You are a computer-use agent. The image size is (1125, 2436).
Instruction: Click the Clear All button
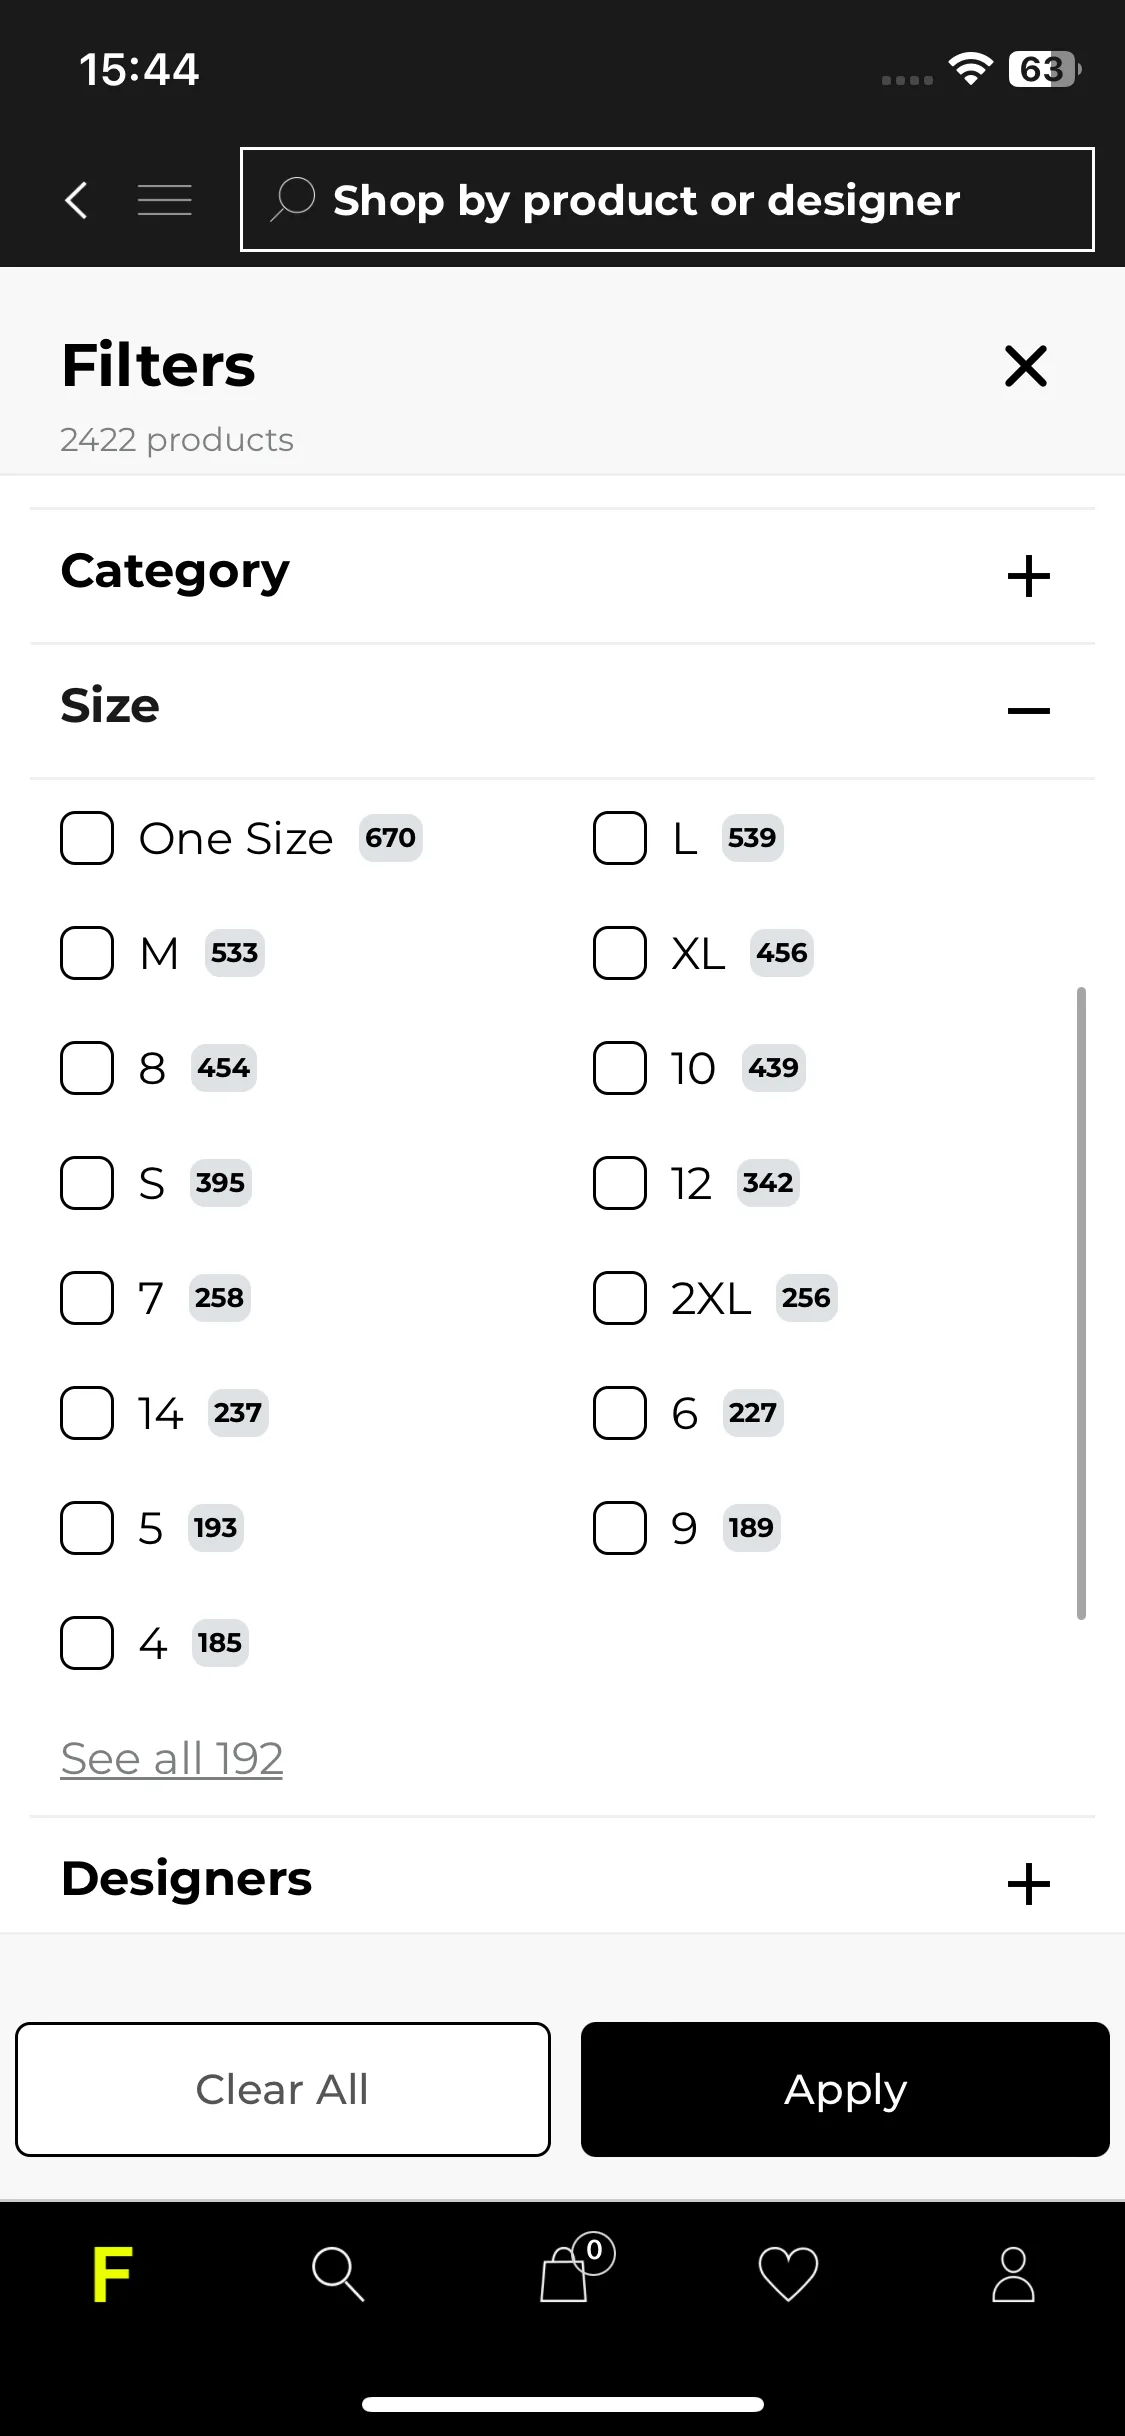(x=283, y=2089)
